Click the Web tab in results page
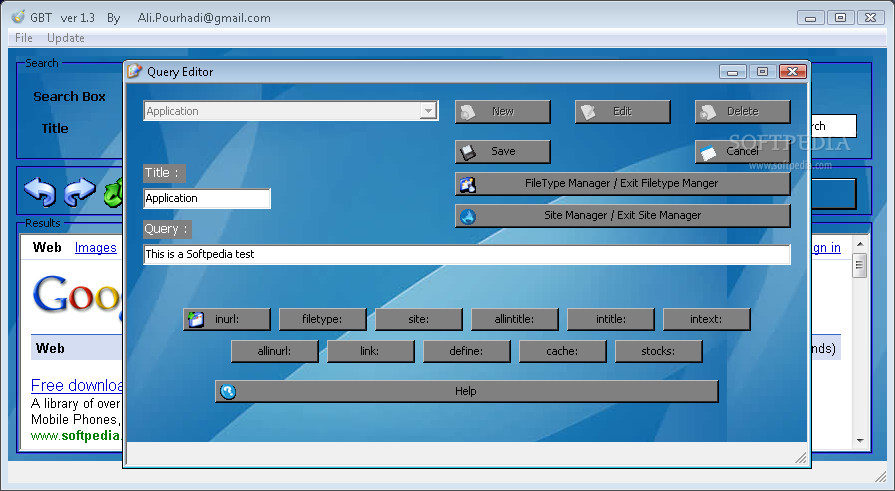This screenshot has width=895, height=491. click(47, 248)
